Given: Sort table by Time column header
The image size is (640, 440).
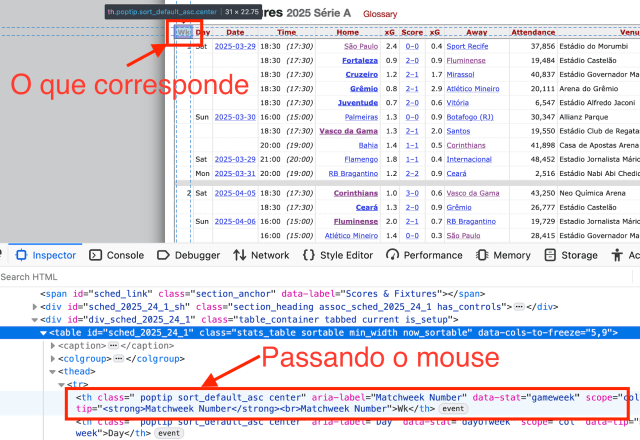Looking at the screenshot, I should [287, 32].
